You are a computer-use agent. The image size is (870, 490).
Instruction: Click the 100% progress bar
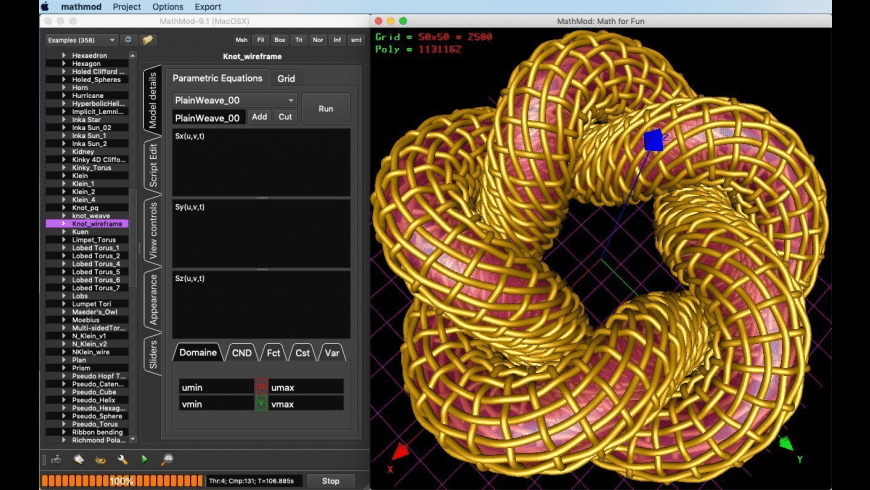click(x=122, y=481)
